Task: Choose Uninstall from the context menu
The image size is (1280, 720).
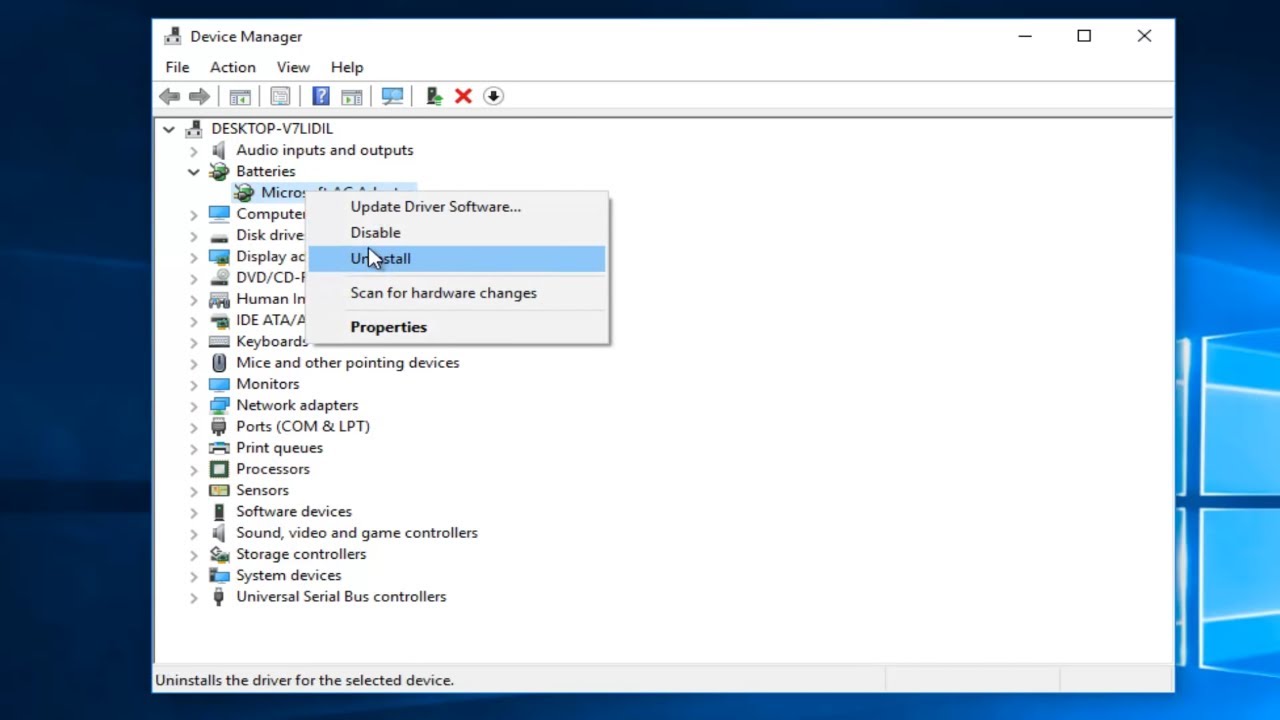Action: coord(456,258)
